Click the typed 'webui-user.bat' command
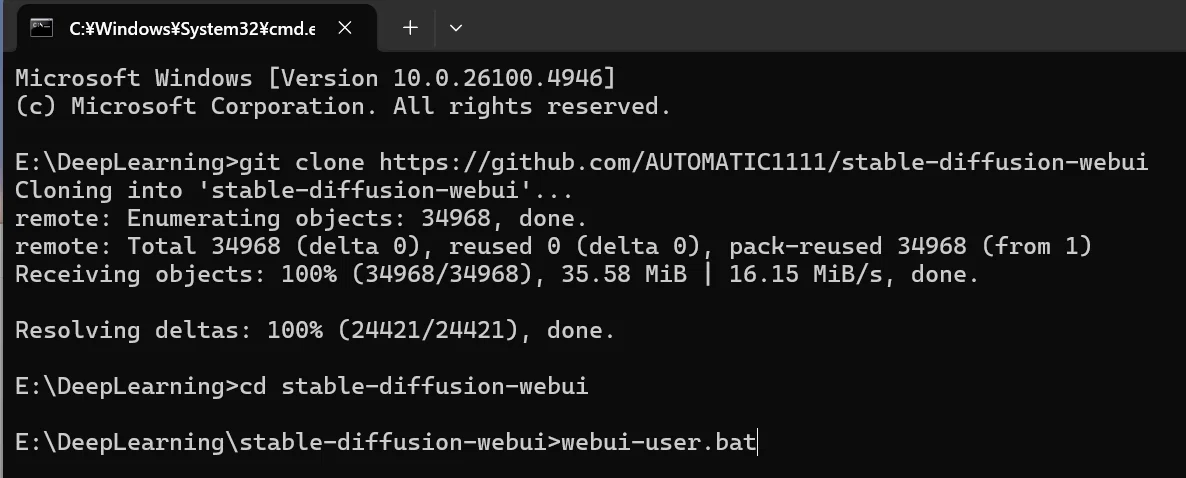Image resolution: width=1186 pixels, height=478 pixels. (658, 442)
